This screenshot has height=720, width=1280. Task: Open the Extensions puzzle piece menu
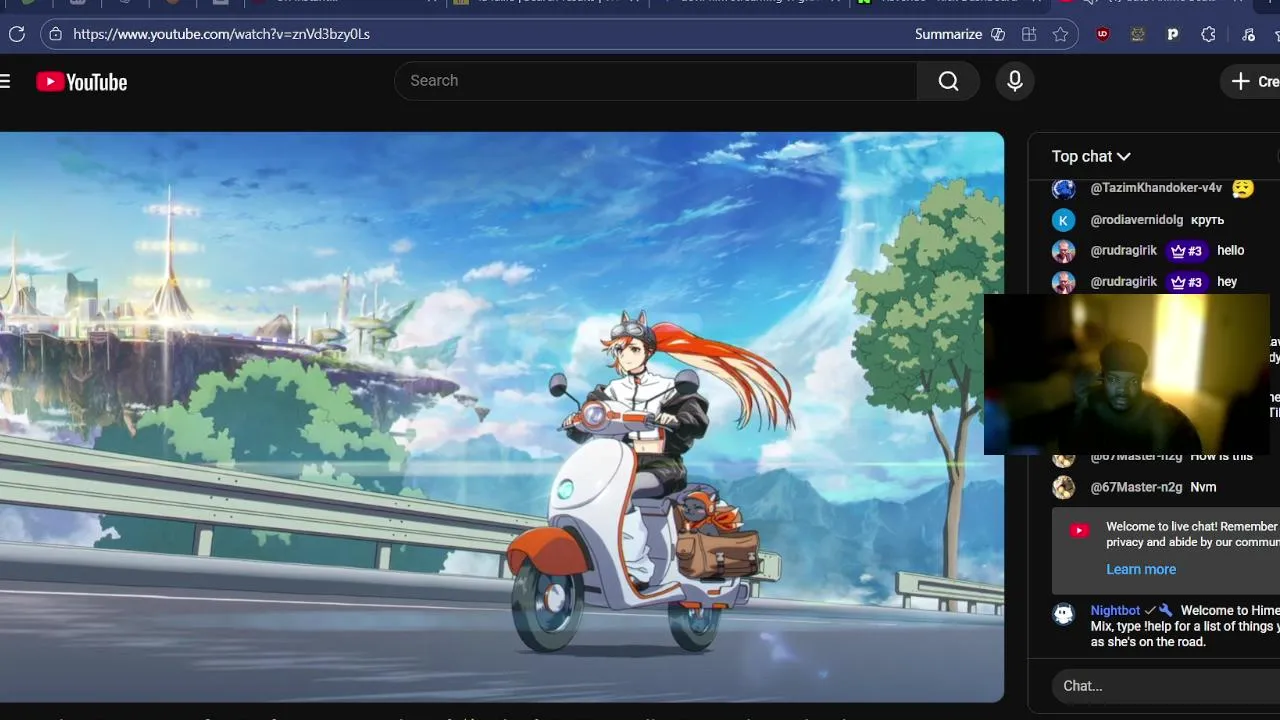[1208, 34]
